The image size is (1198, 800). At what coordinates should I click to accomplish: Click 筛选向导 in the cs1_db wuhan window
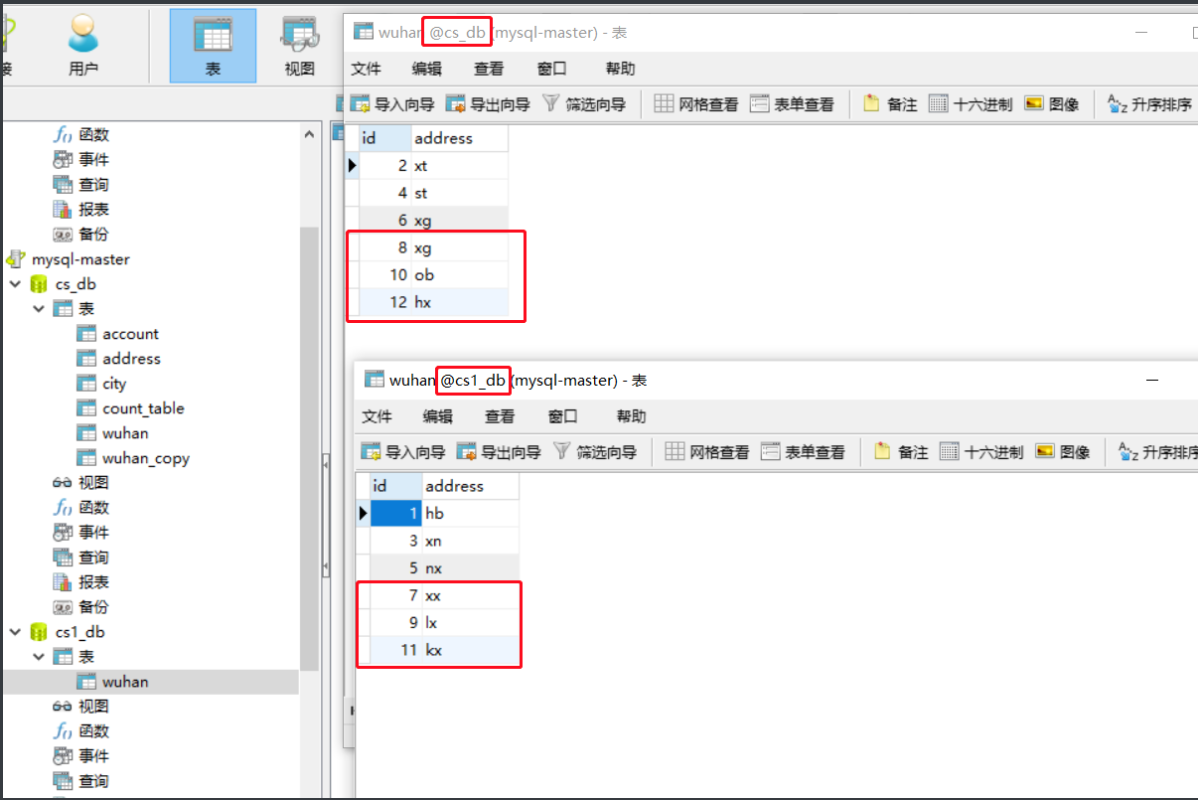[594, 452]
